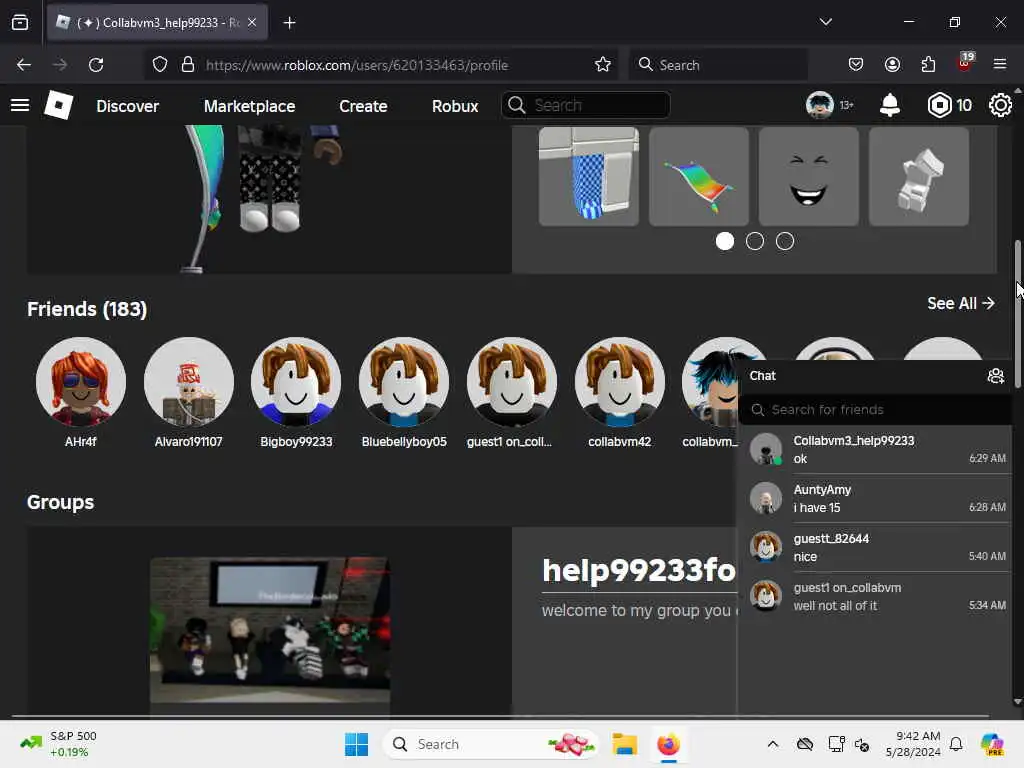
Task: Click the Roblox logo home icon
Action: [x=58, y=105]
